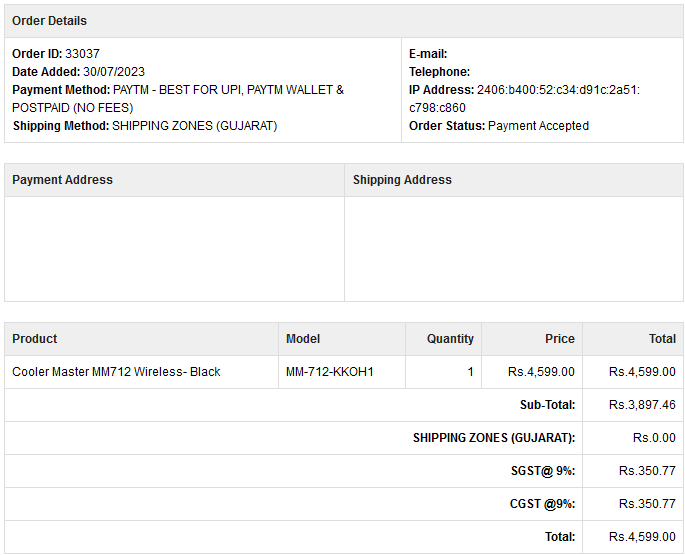Click the SGST@ 9% row label

coord(542,471)
